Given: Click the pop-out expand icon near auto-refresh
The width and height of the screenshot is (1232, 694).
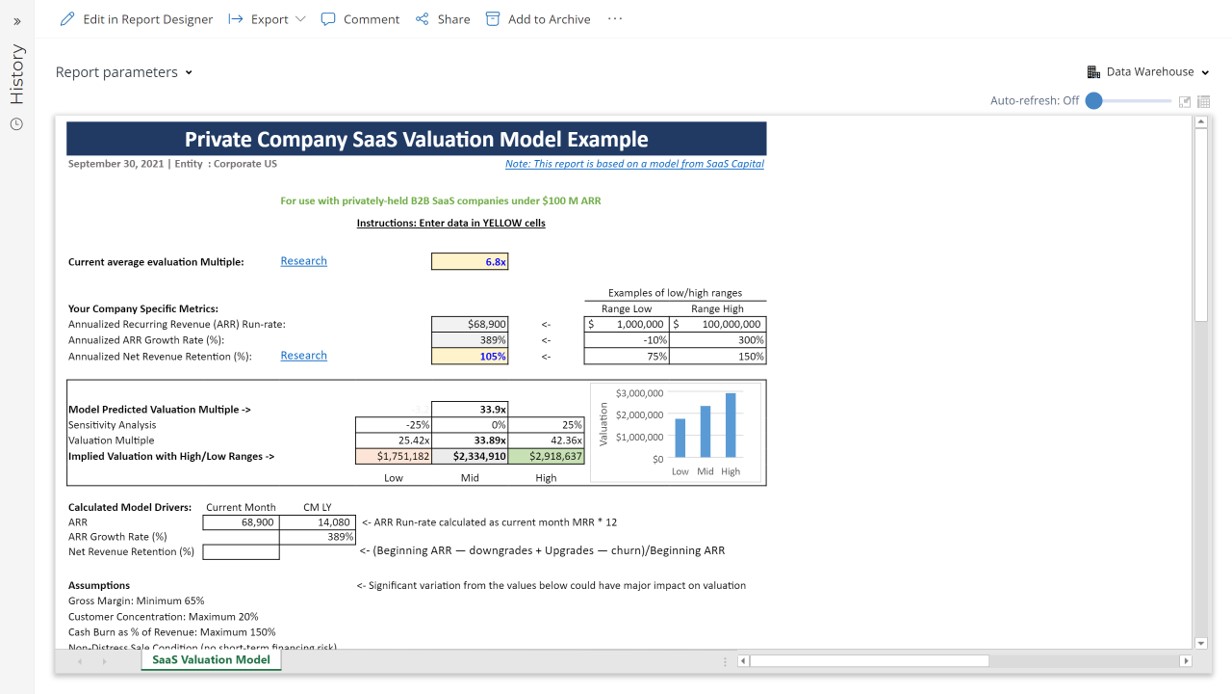Looking at the screenshot, I should (1185, 101).
